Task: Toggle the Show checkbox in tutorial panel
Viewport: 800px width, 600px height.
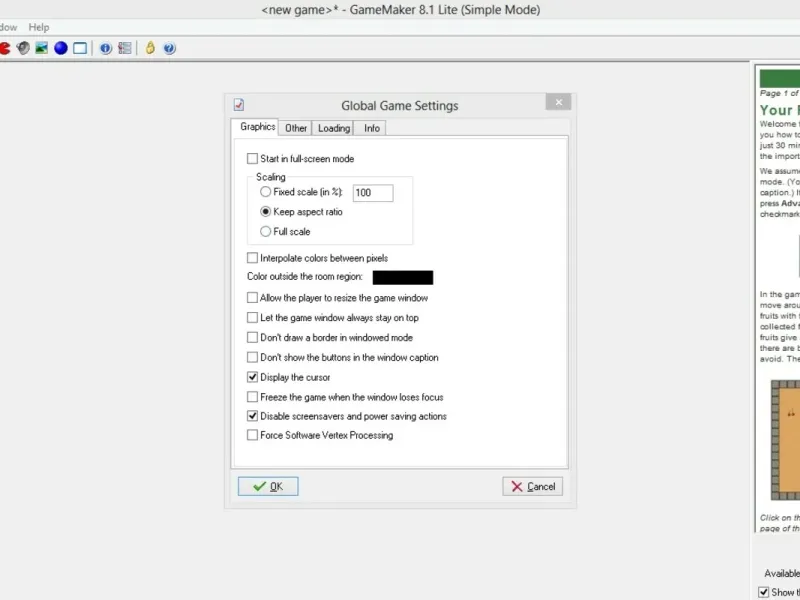Action: [764, 592]
